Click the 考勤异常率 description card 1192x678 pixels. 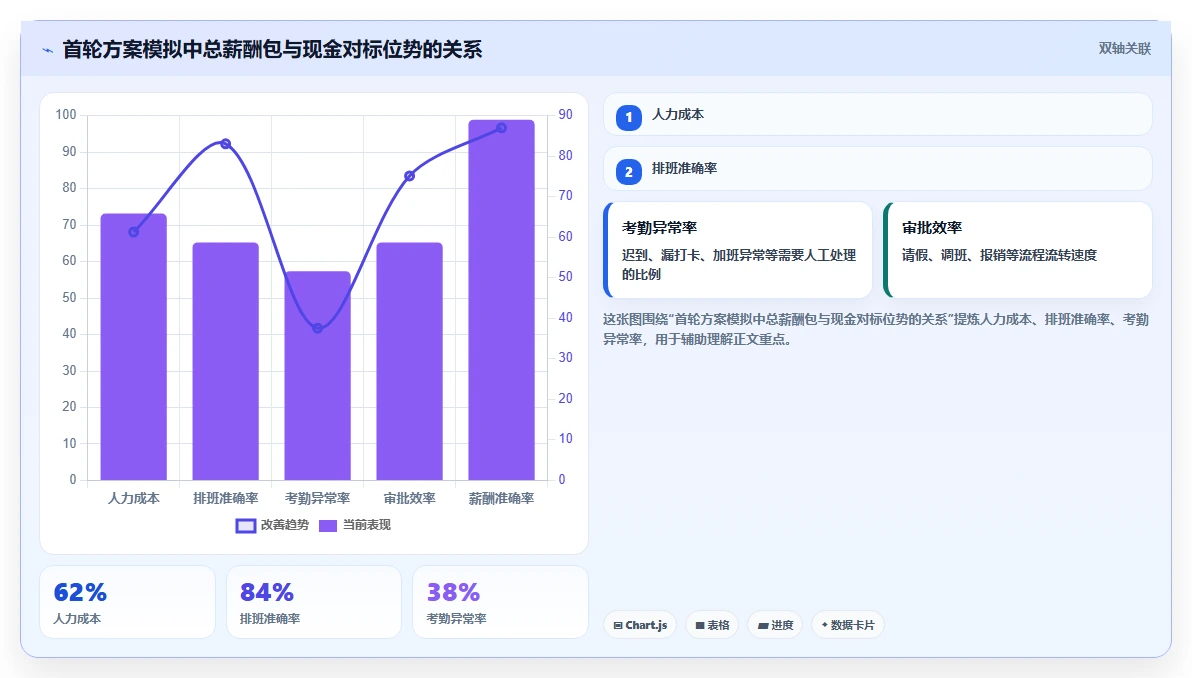pos(738,249)
